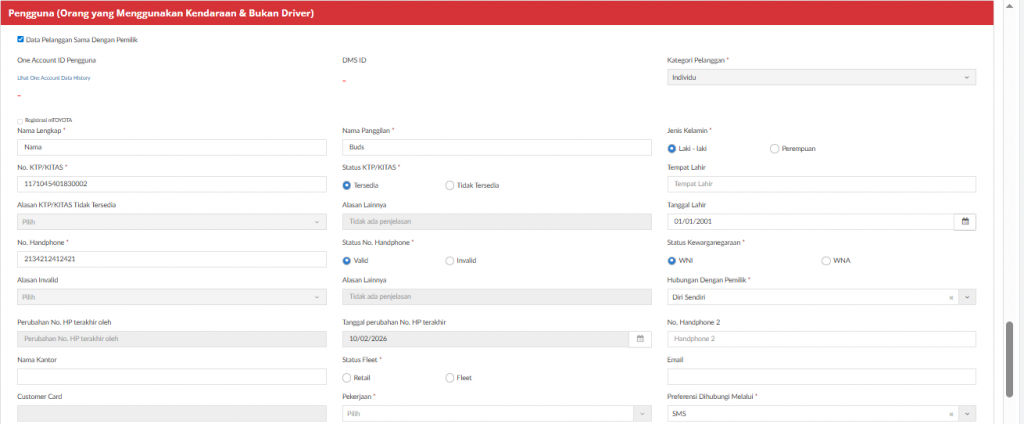Screen dimensions: 1024x424
Task: Tick the Registrasi mTOYOTA checkbox
Action: pyautogui.click(x=20, y=120)
